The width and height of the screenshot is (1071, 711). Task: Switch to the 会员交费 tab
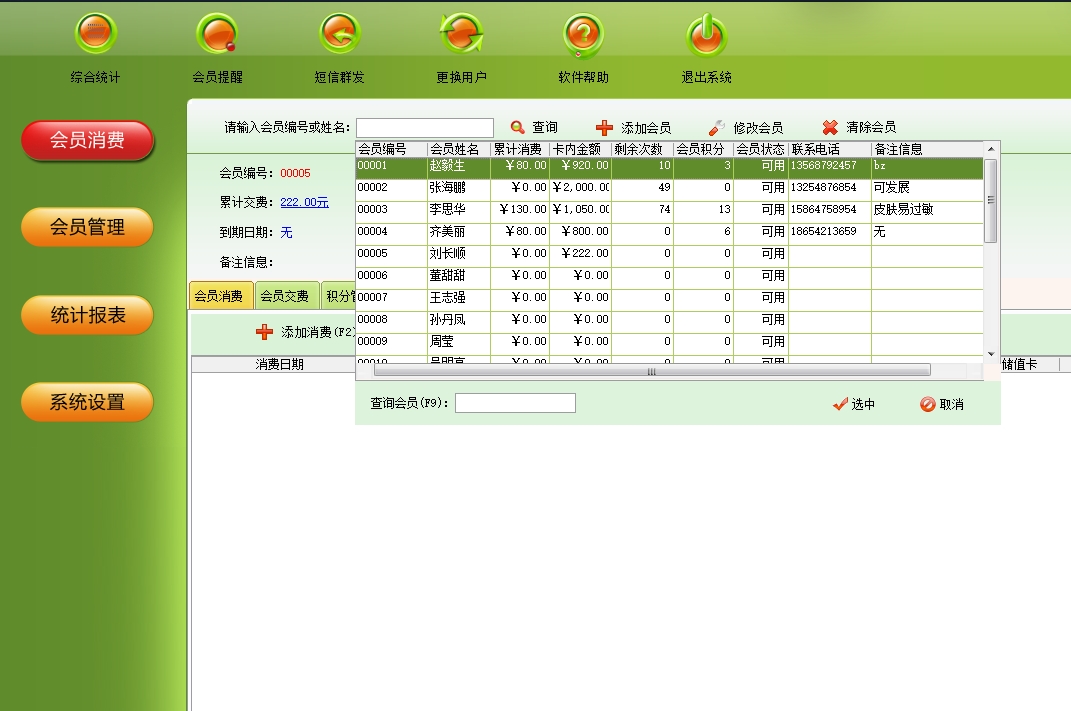[284, 296]
